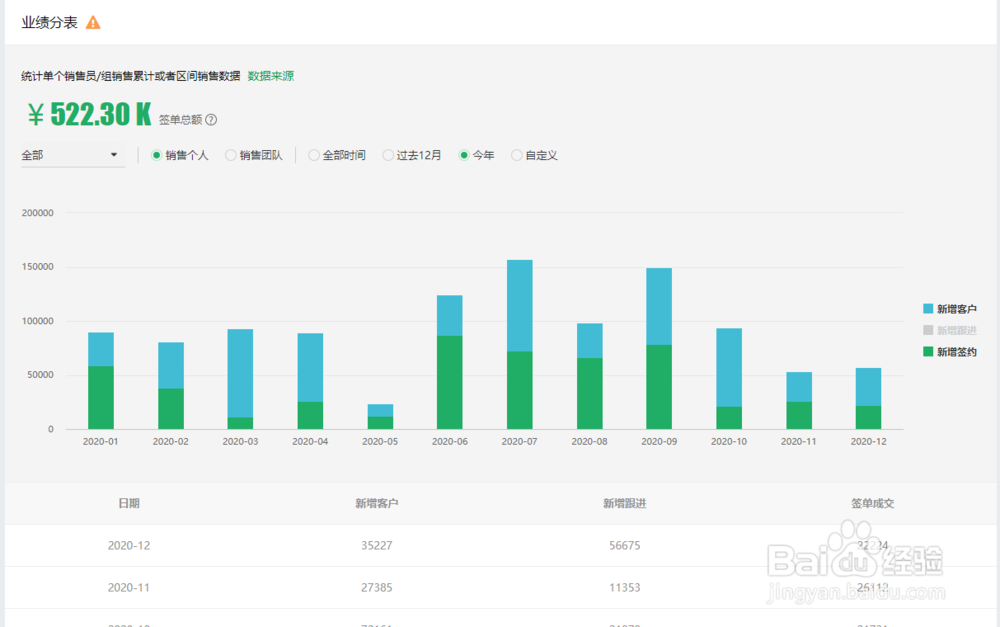Toggle the 新增客户 legend item
The width and height of the screenshot is (1000, 627).
click(x=959, y=309)
